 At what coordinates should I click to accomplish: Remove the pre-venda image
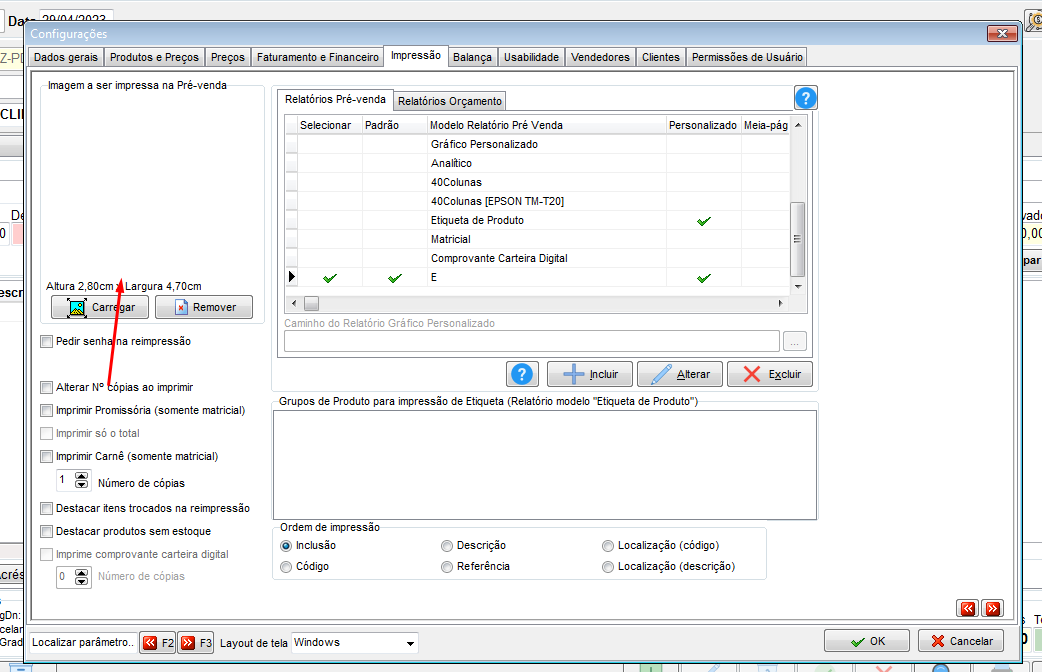pyautogui.click(x=204, y=307)
